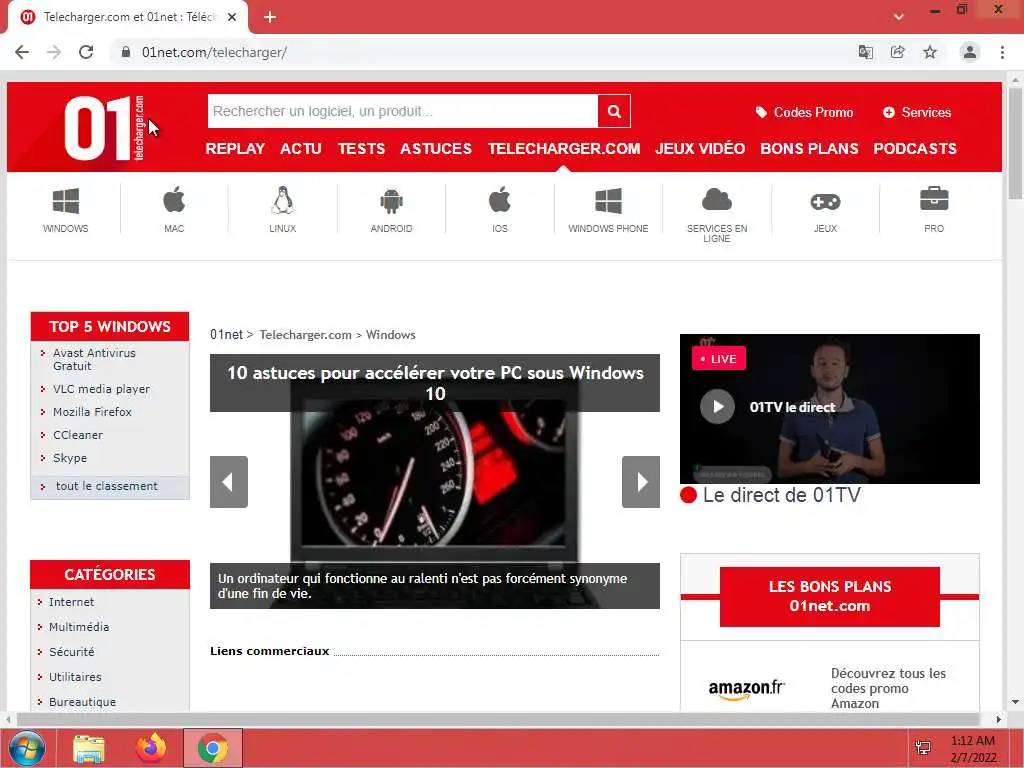
Task: Launch Firefox from taskbar
Action: [x=151, y=748]
